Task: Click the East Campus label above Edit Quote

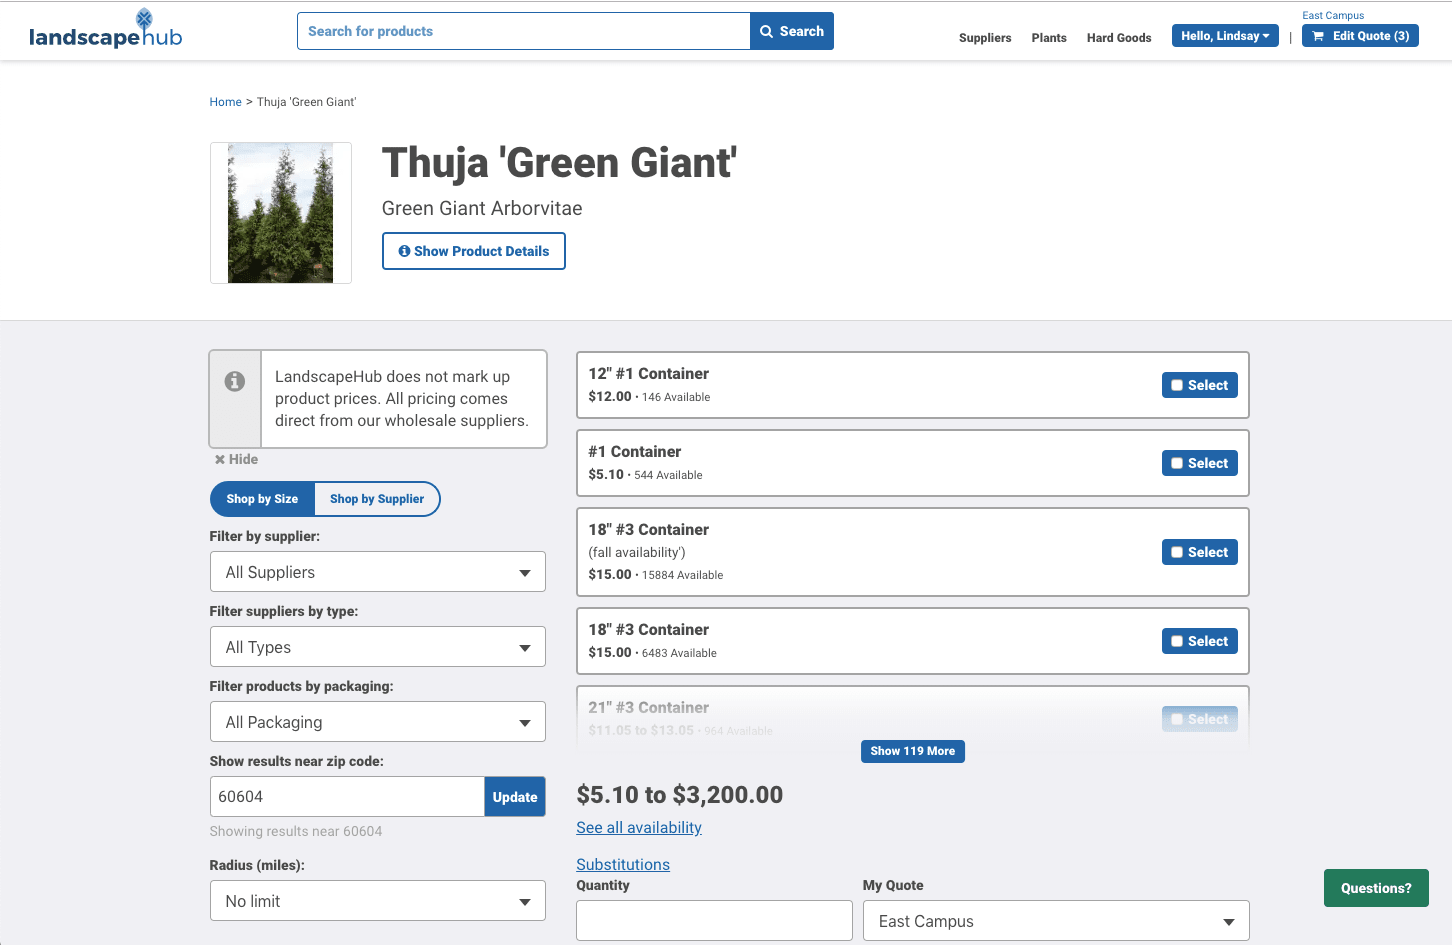Action: click(1333, 15)
